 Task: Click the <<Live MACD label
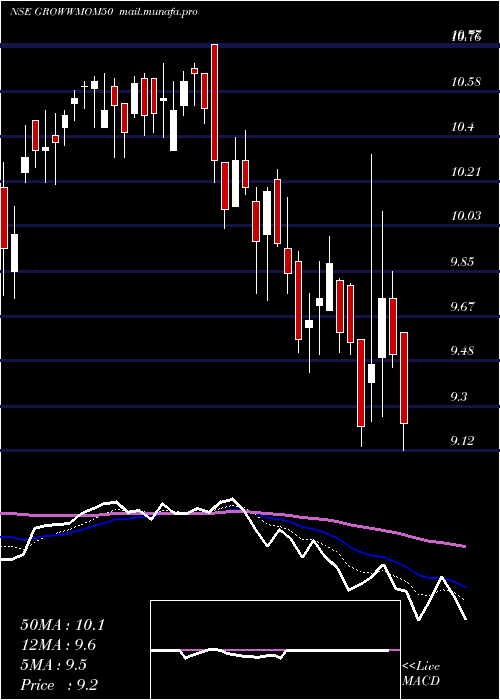click(x=421, y=673)
